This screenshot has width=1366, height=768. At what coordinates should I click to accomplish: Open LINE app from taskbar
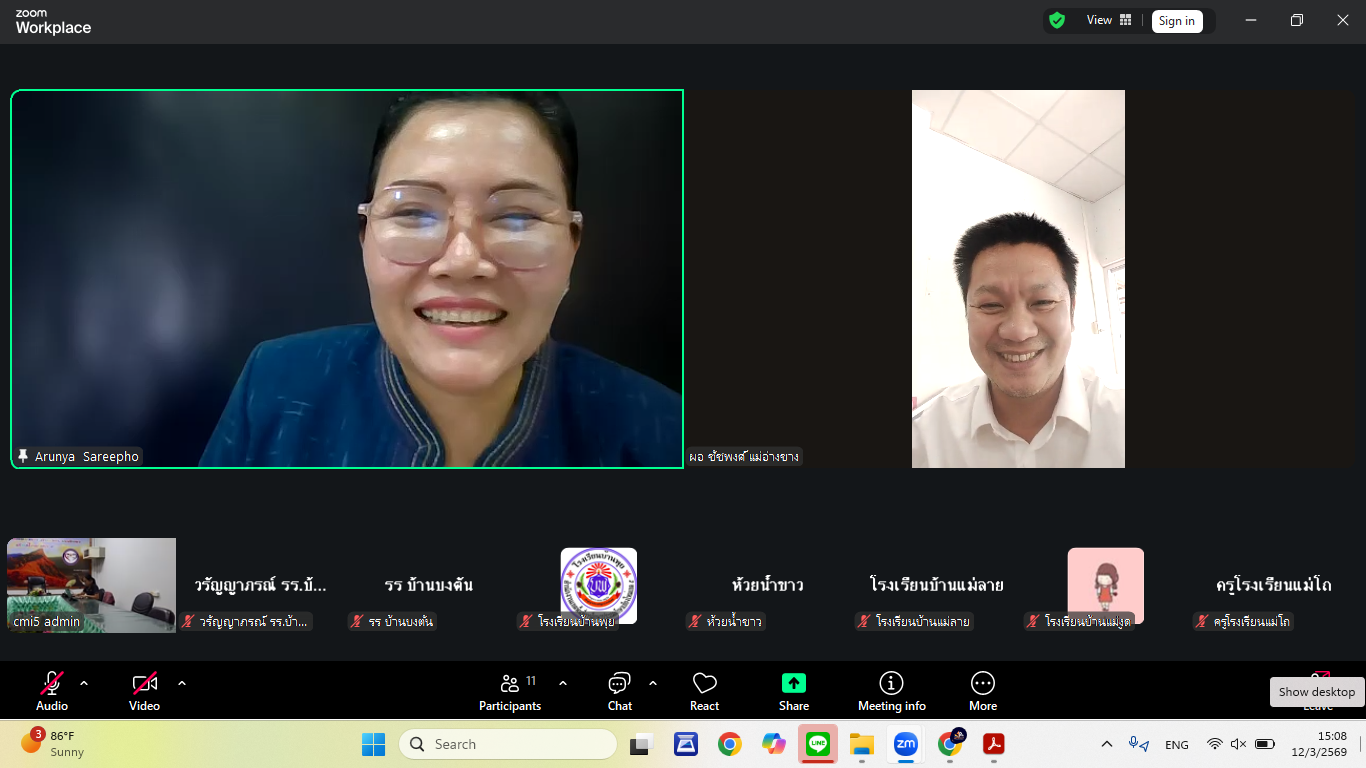[818, 744]
